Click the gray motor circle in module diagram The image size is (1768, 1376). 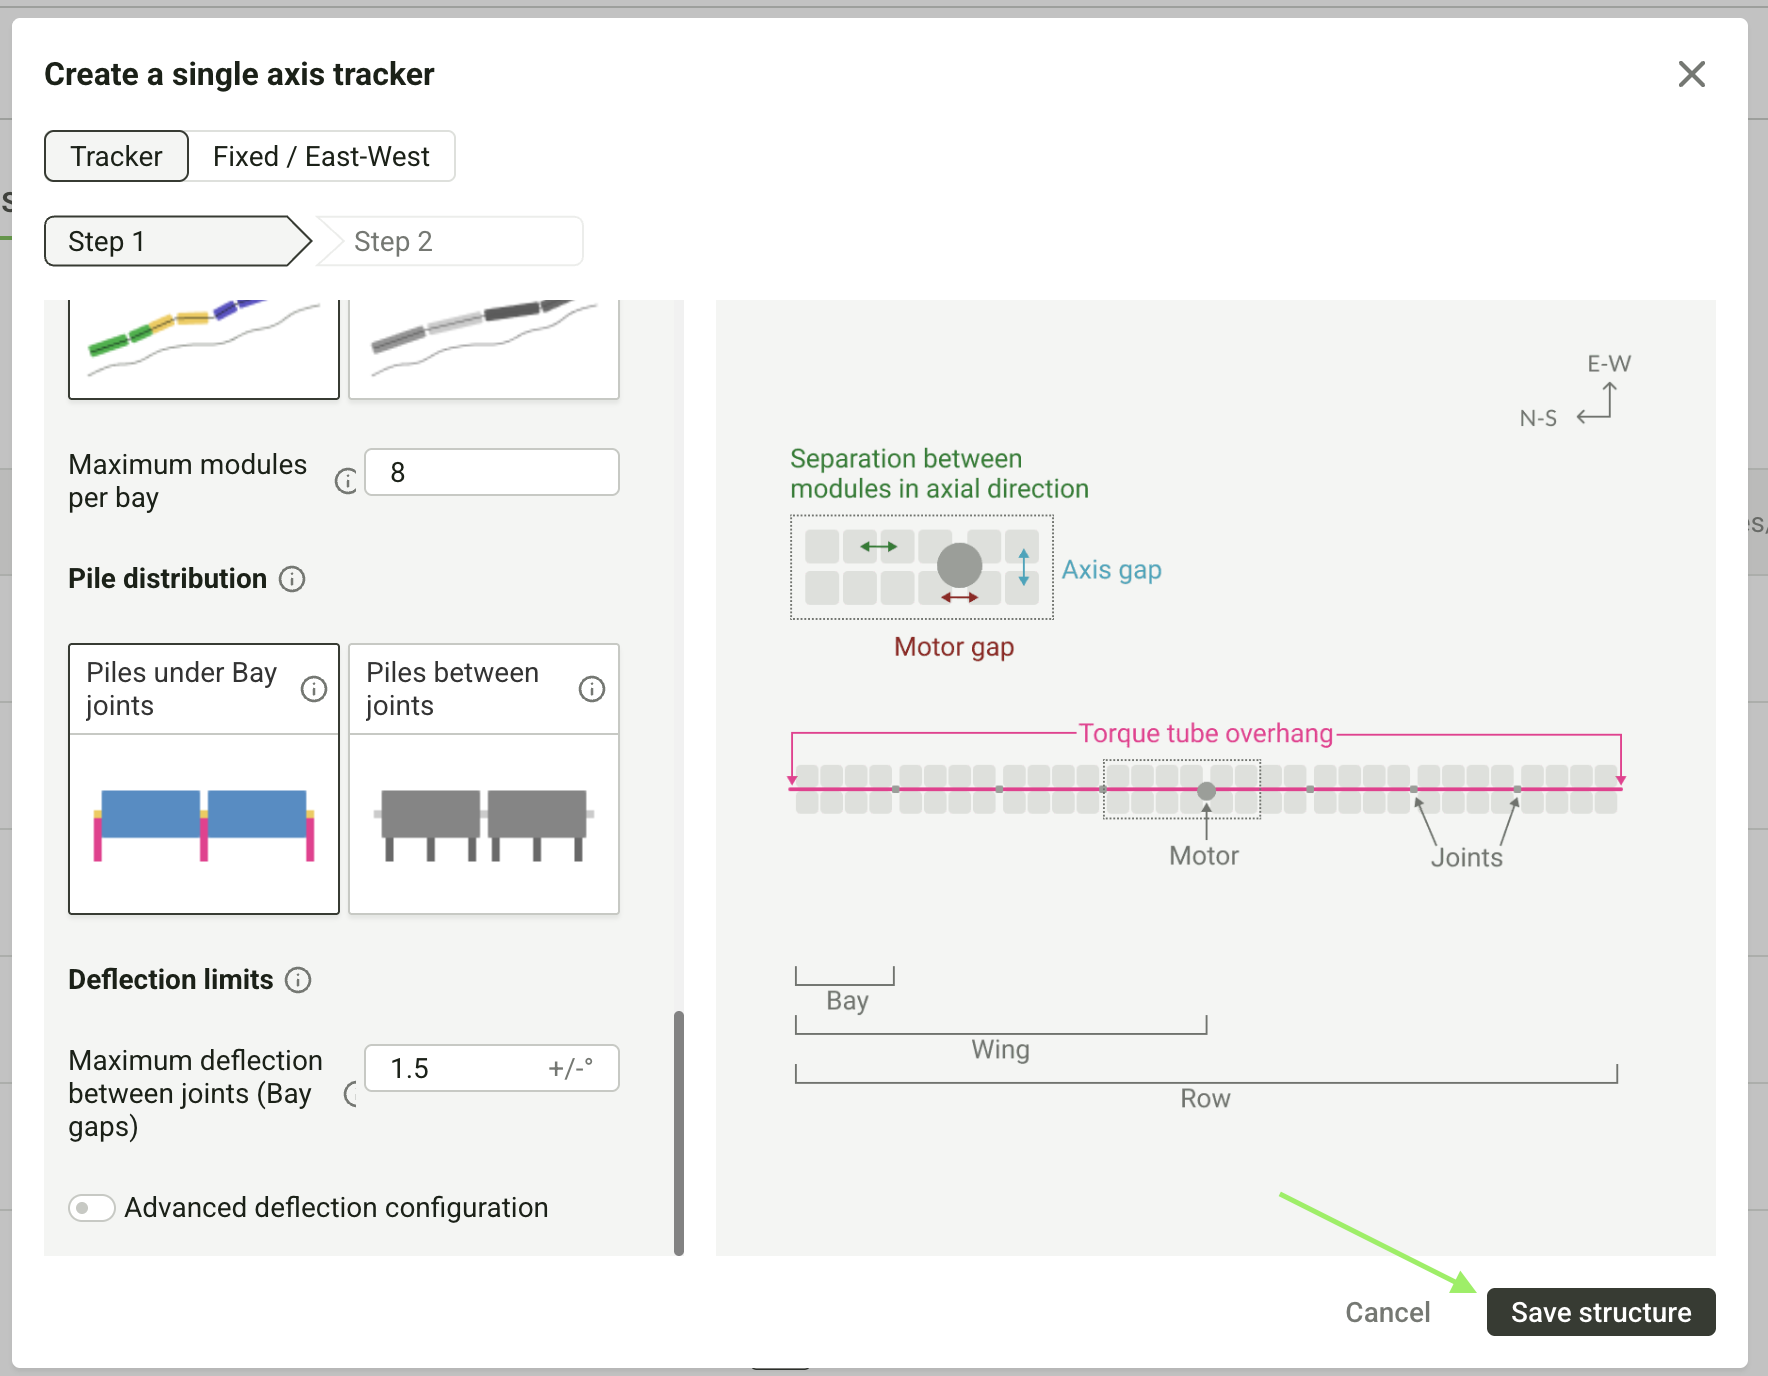(959, 565)
